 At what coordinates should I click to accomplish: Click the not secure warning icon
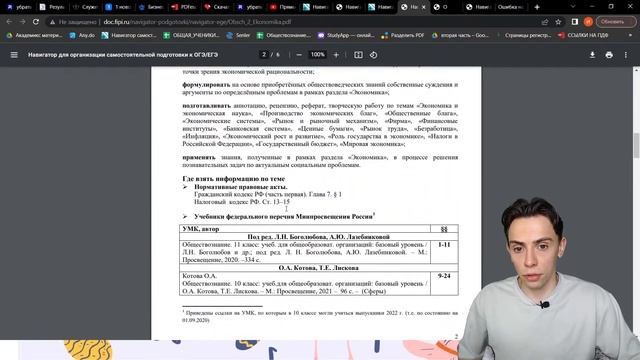(x=52, y=22)
